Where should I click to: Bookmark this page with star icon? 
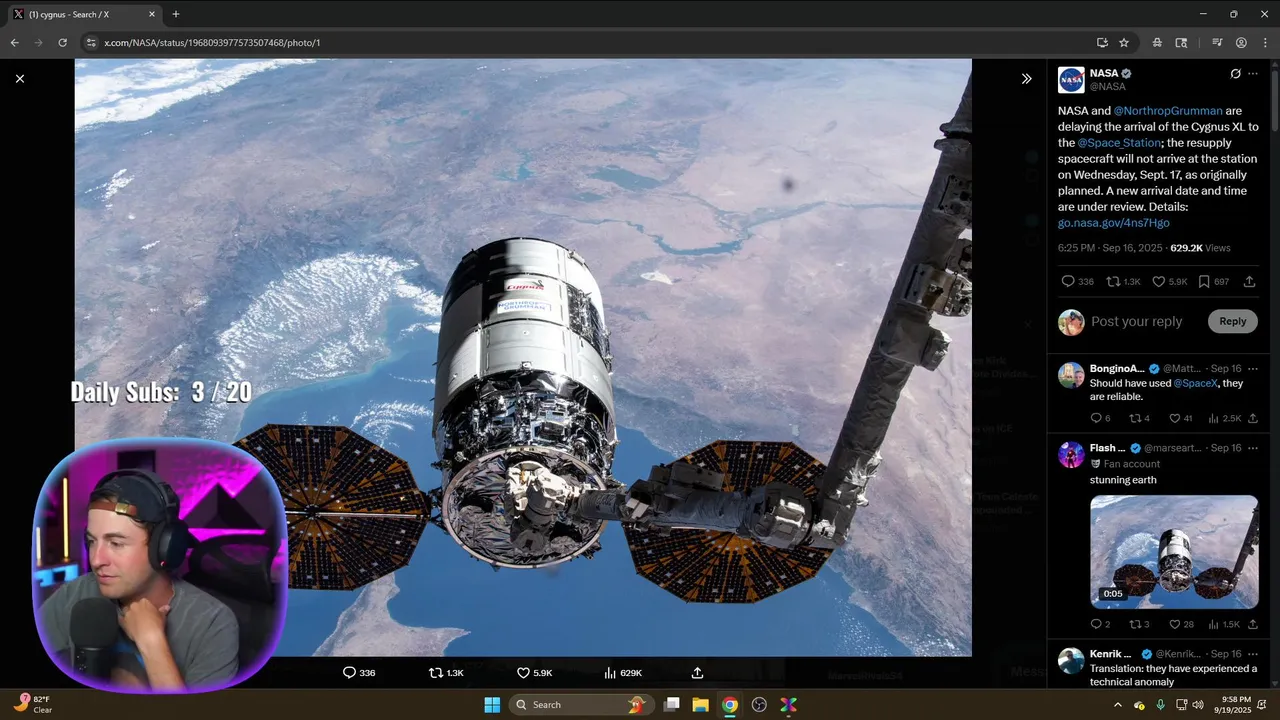[1124, 42]
